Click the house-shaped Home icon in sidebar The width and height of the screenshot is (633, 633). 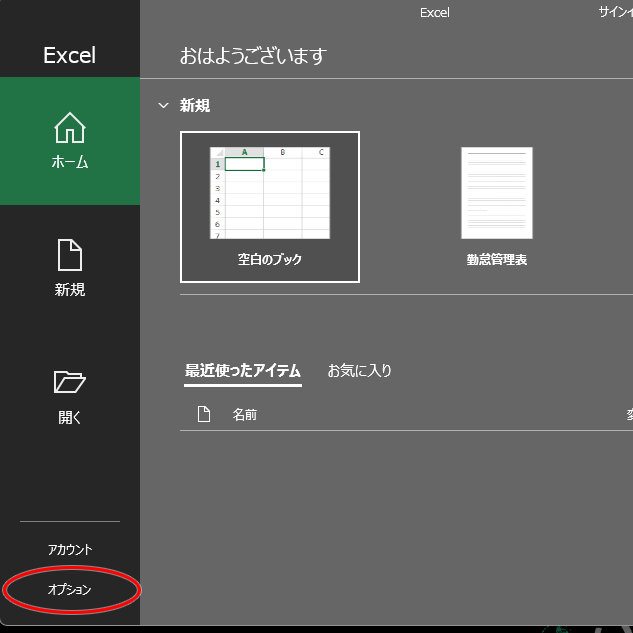coord(70,128)
